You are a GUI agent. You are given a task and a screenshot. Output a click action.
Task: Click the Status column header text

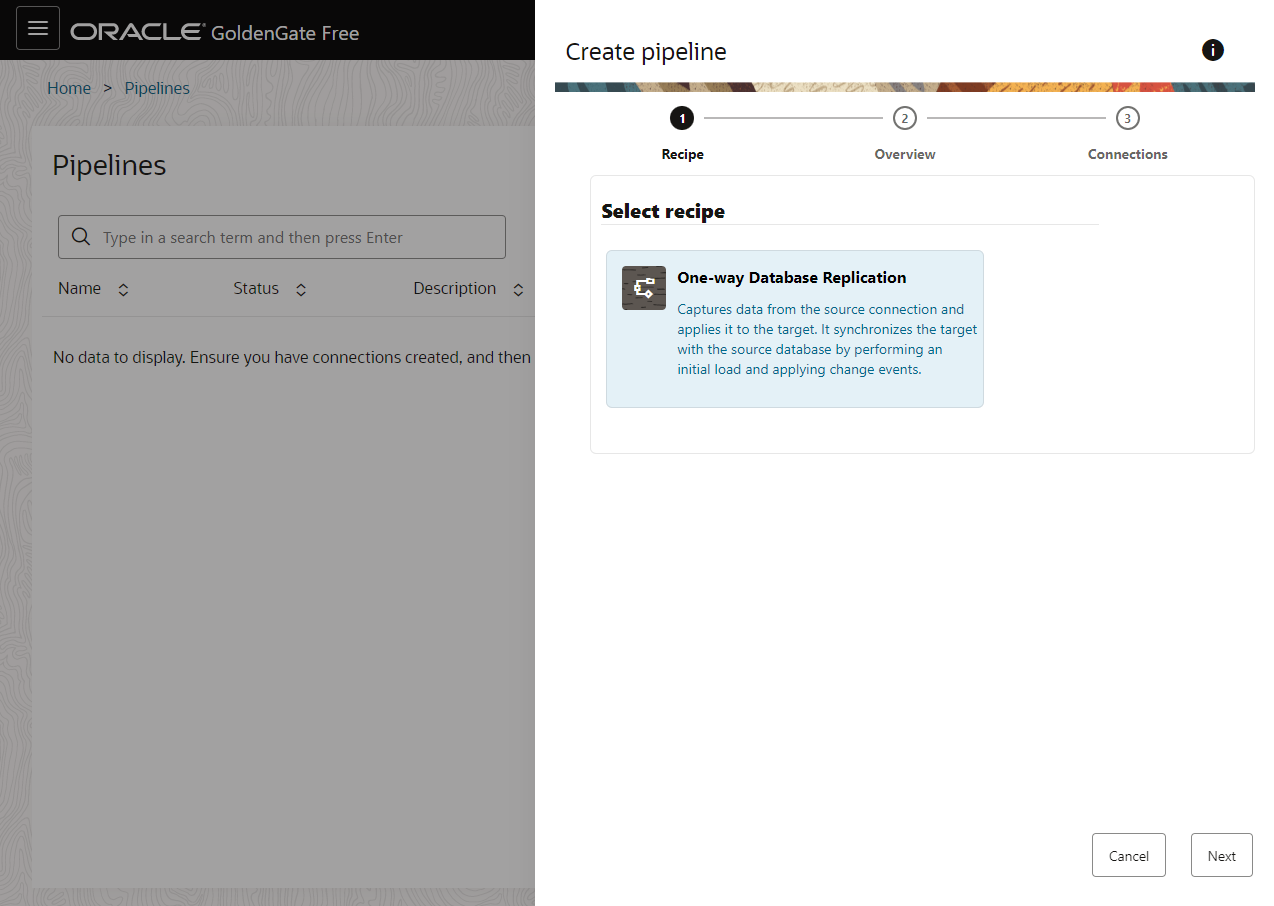[x=256, y=288]
